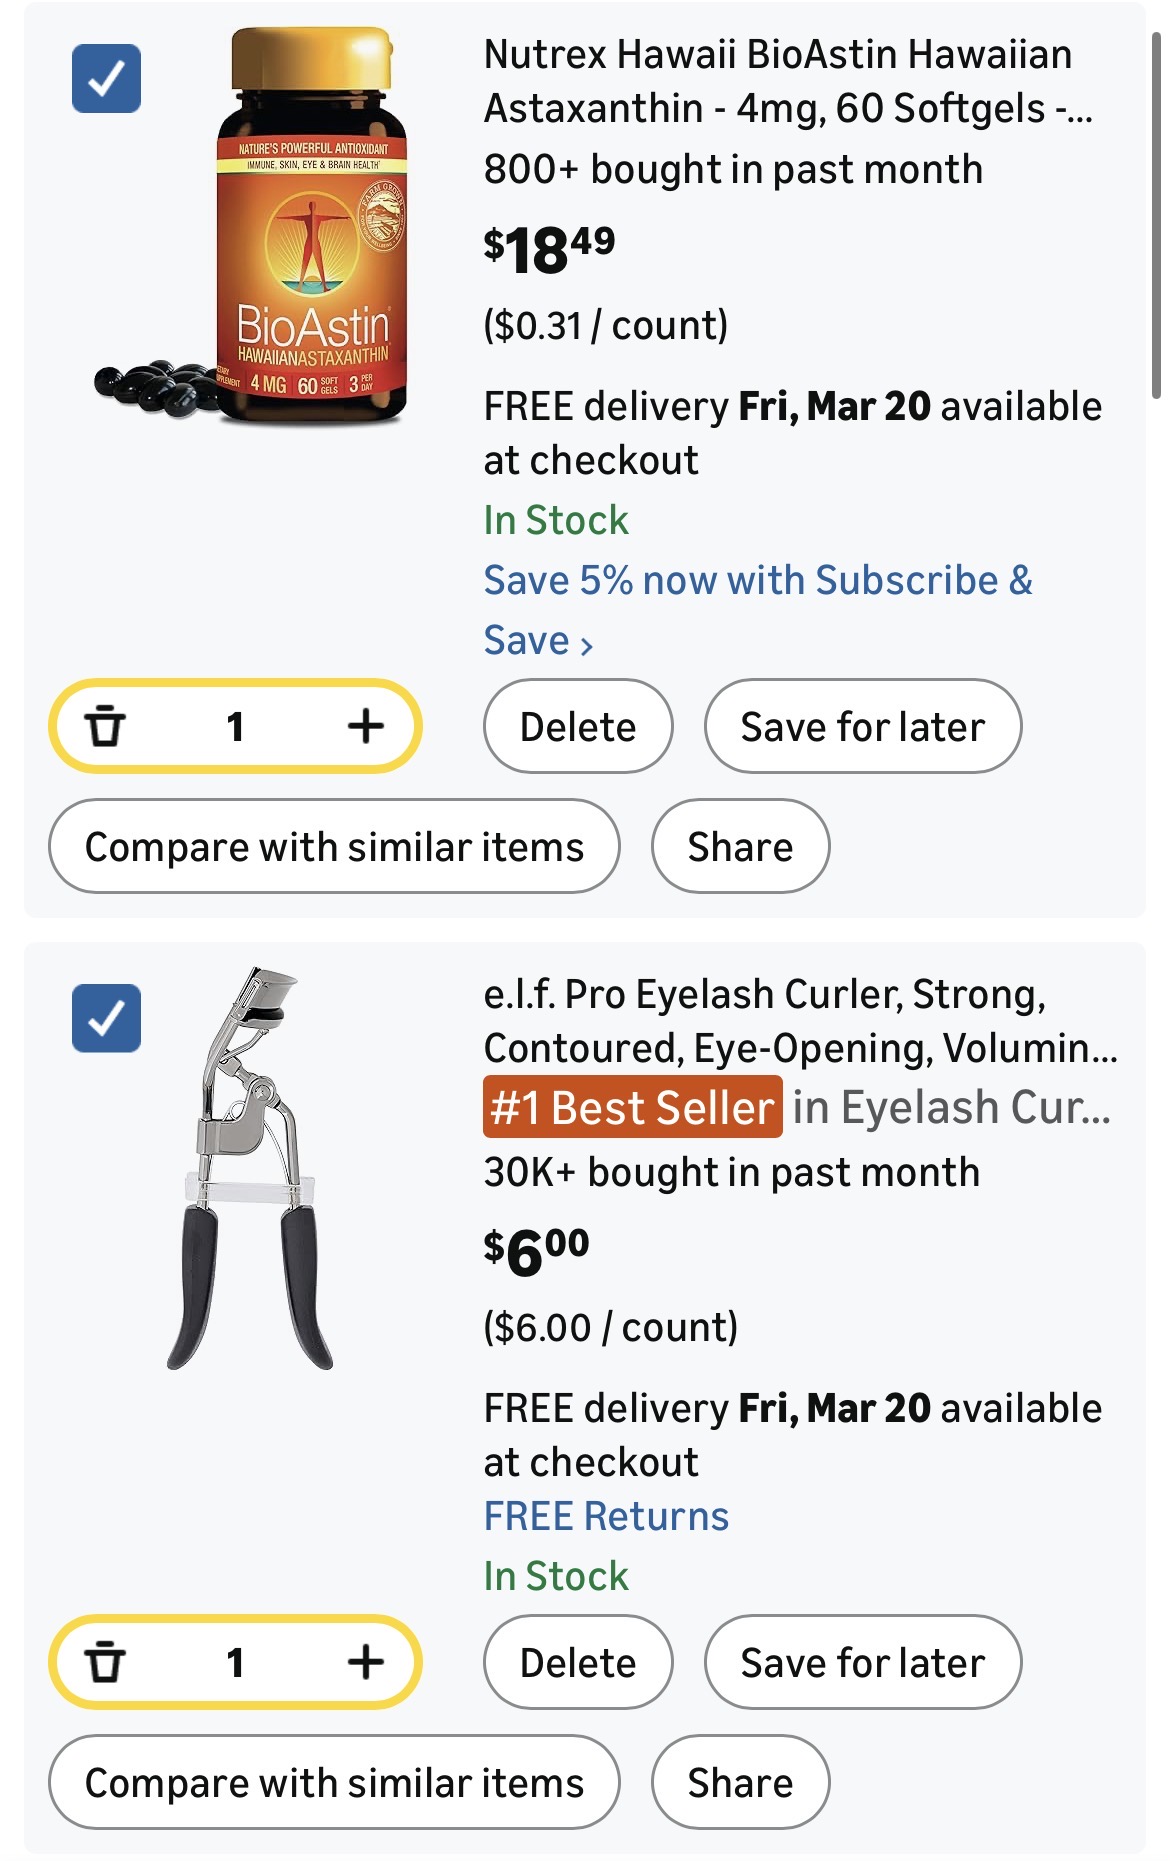Screen dimensions: 1170x1861
Task: Compare eyelash curler with similar items
Action: (334, 1782)
